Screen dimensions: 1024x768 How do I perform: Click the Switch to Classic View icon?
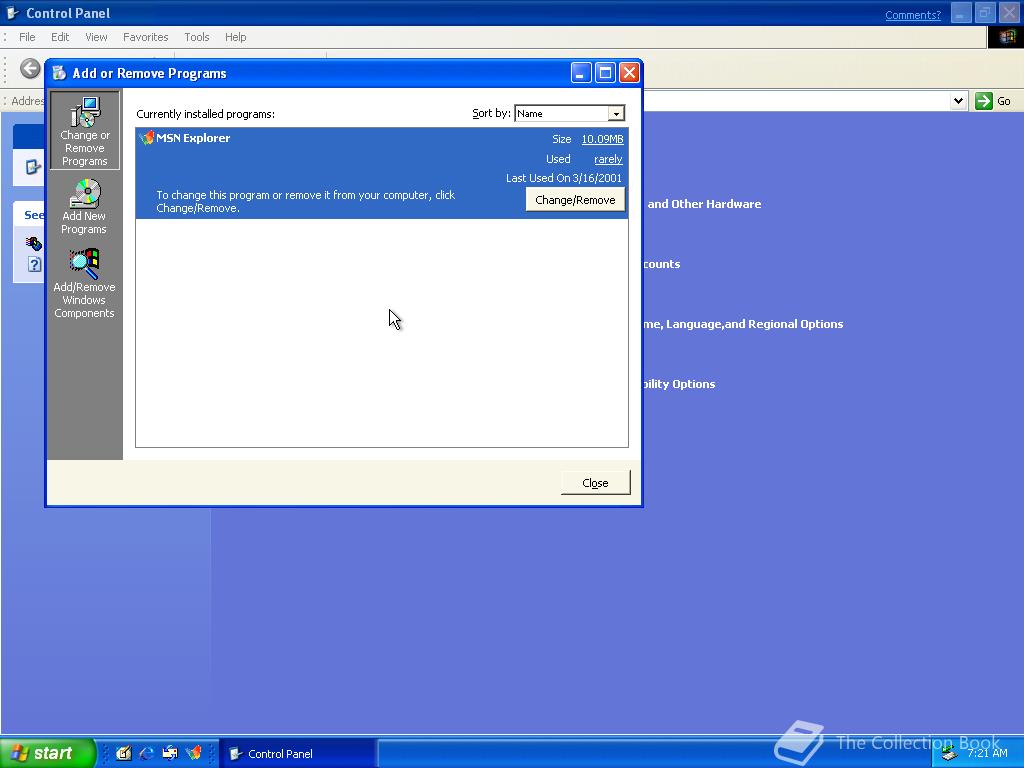coord(33,167)
